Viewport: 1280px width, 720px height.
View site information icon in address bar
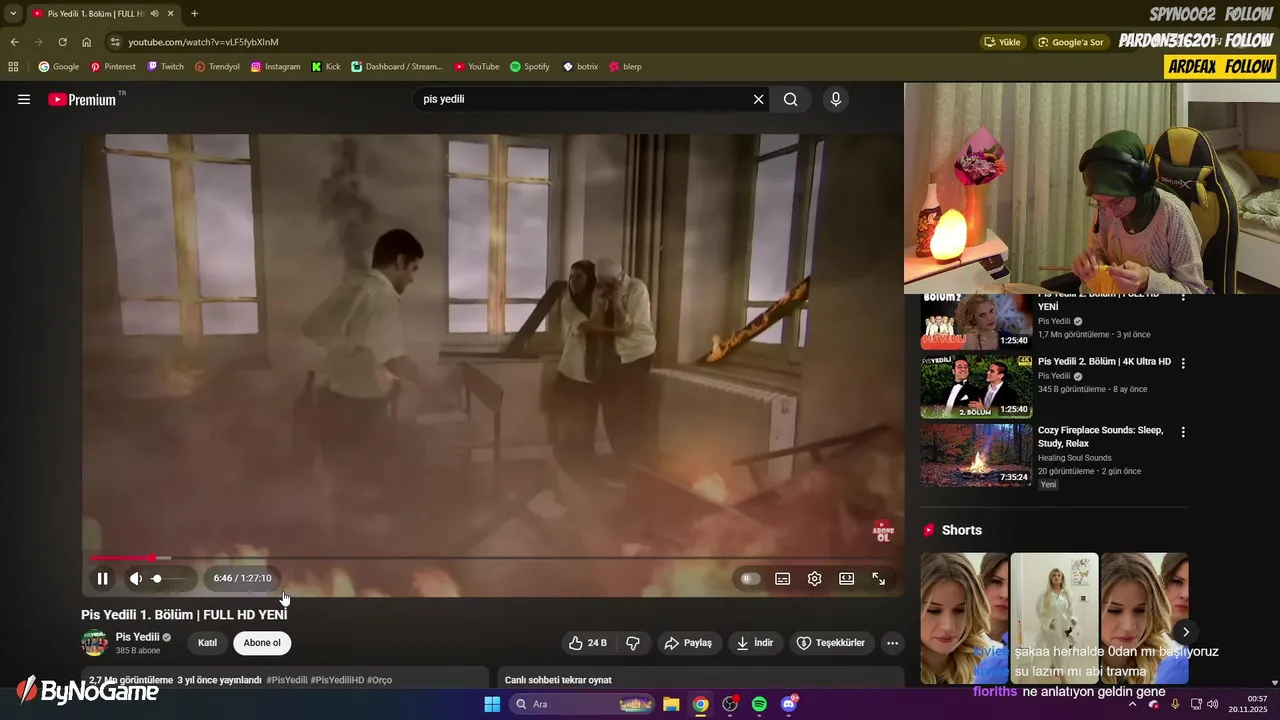point(115,42)
